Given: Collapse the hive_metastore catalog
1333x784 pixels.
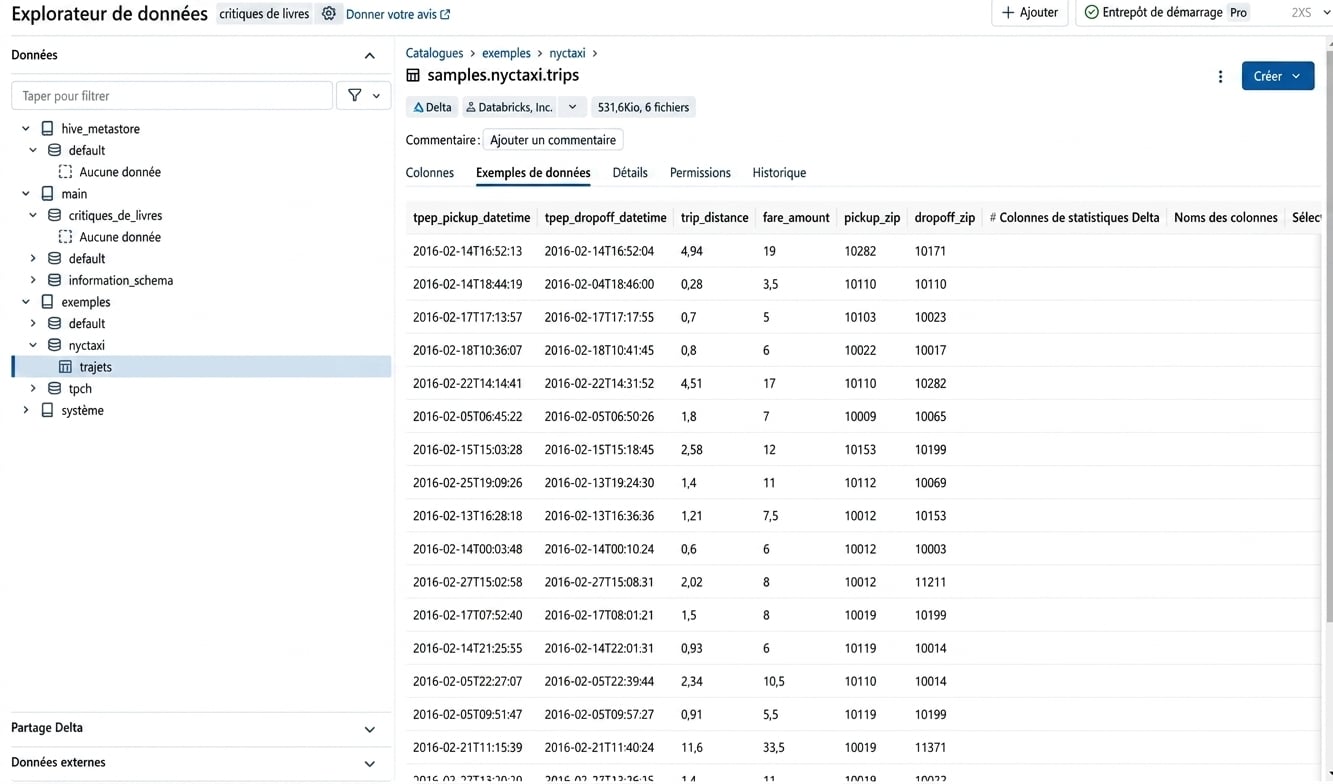Looking at the screenshot, I should pos(26,129).
